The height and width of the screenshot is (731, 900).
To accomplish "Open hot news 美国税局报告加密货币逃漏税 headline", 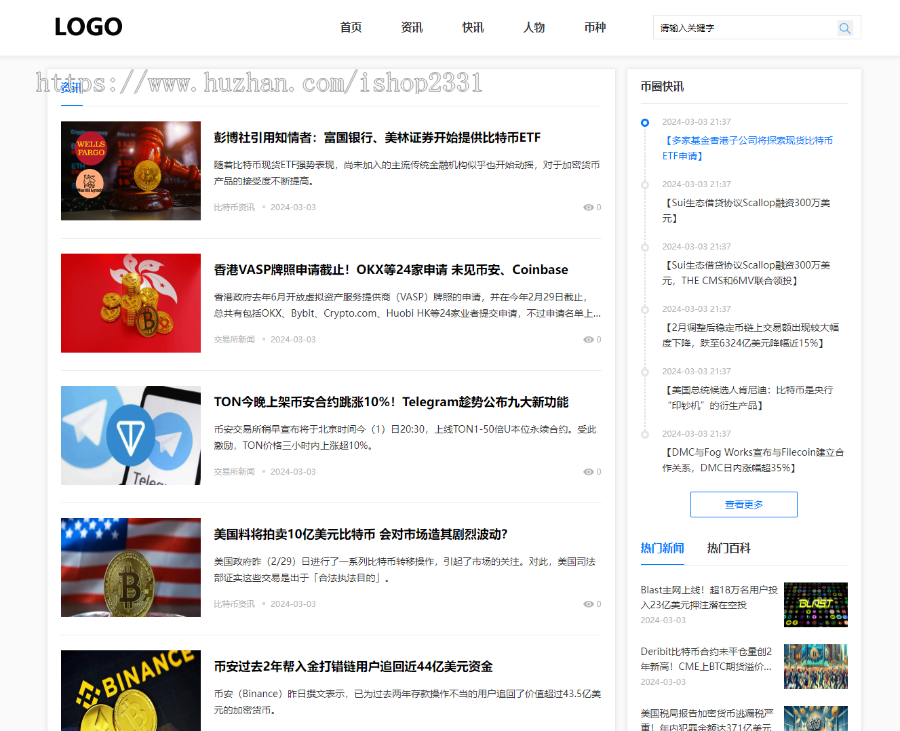I will pos(707,721).
